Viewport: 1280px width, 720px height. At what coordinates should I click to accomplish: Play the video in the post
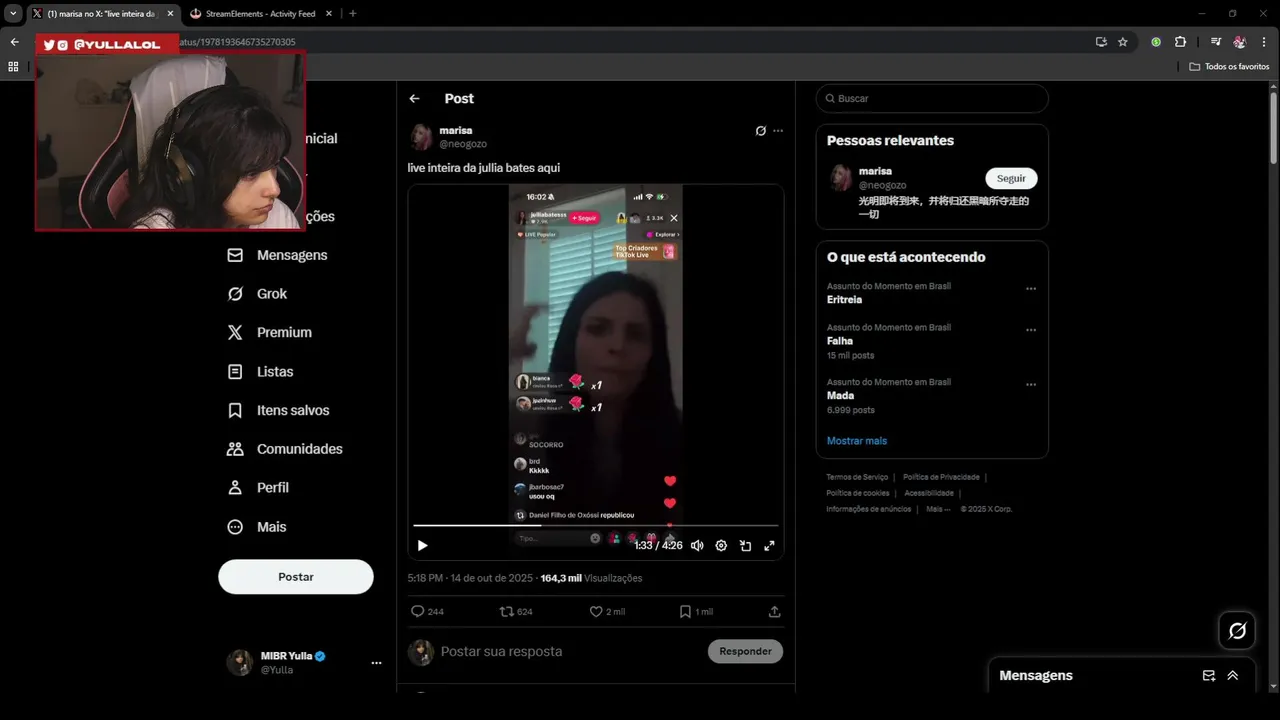click(422, 546)
